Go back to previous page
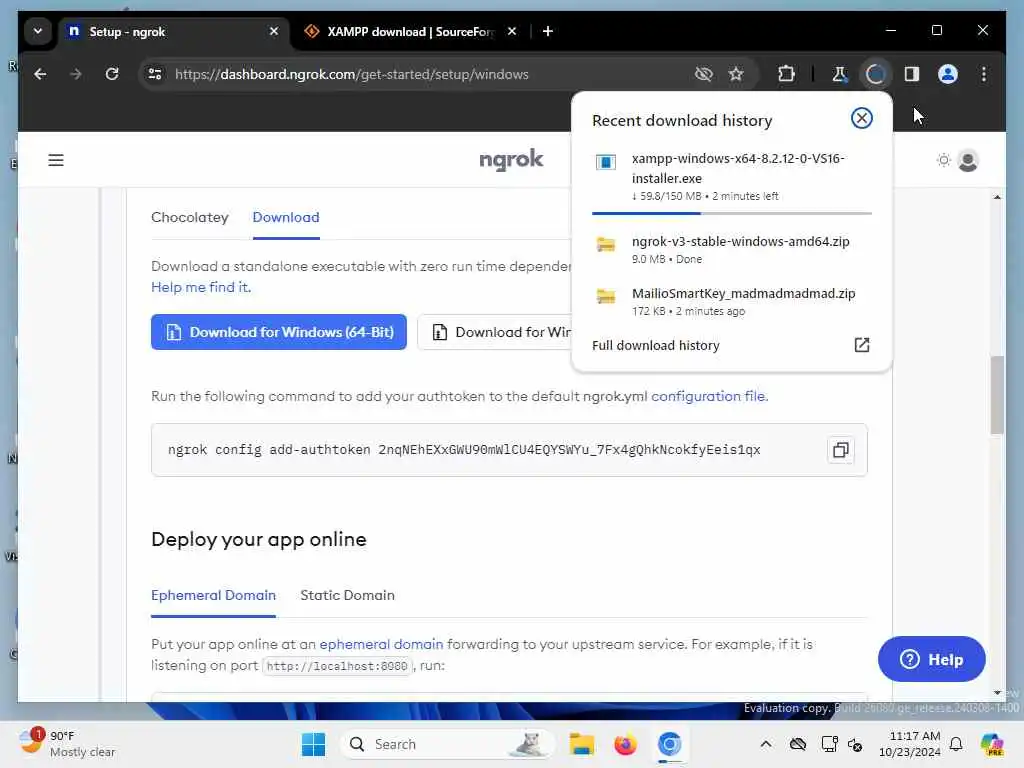 (x=40, y=74)
